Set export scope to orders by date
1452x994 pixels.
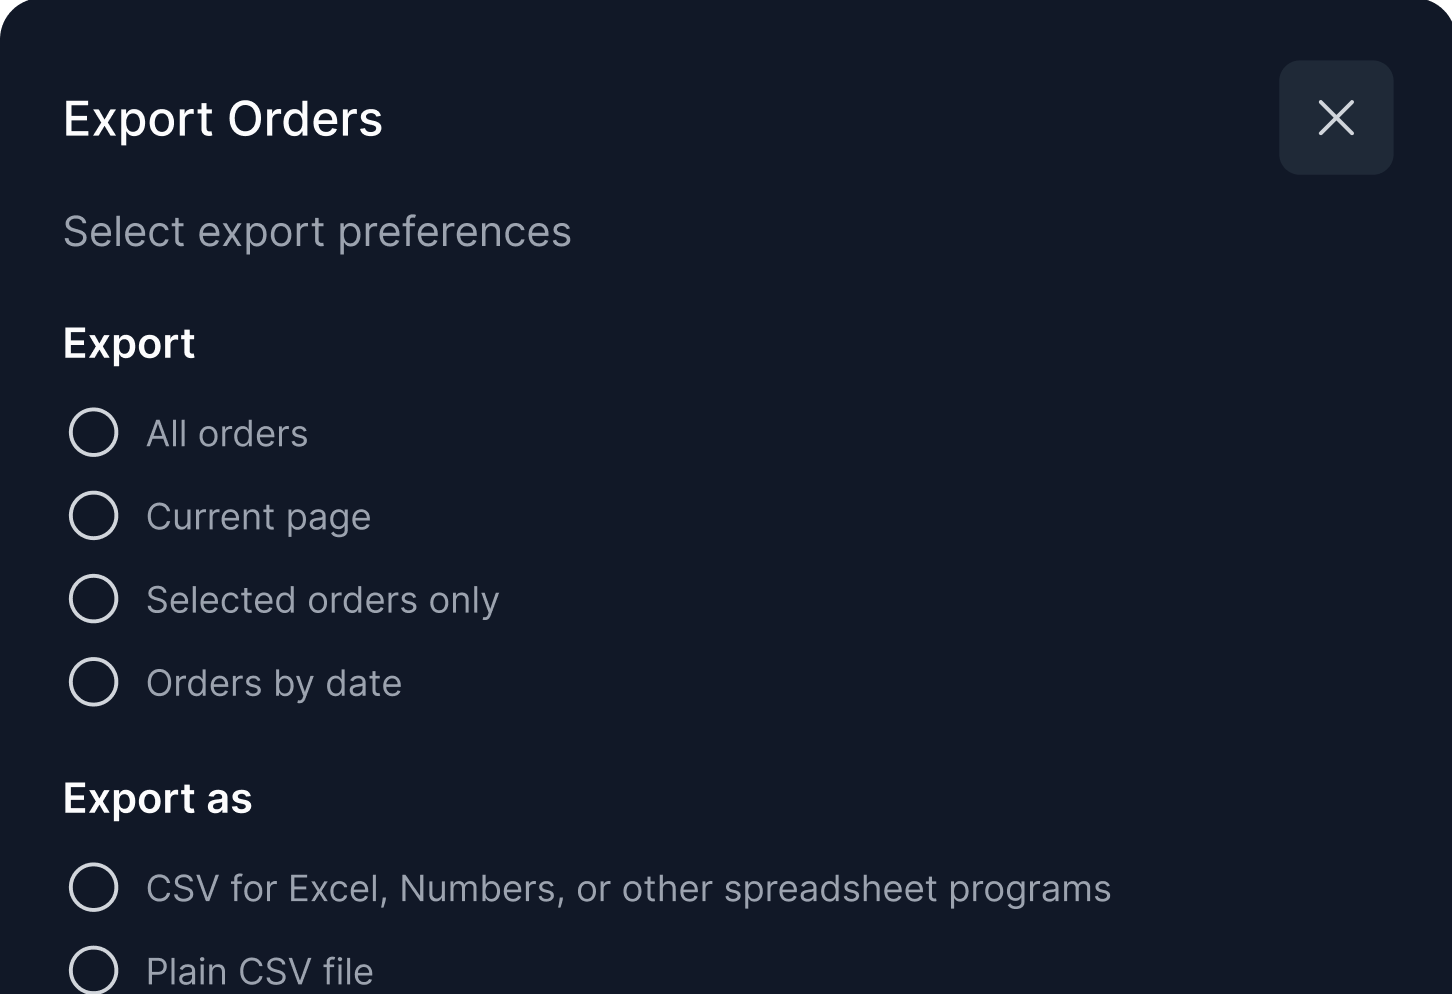click(93, 682)
